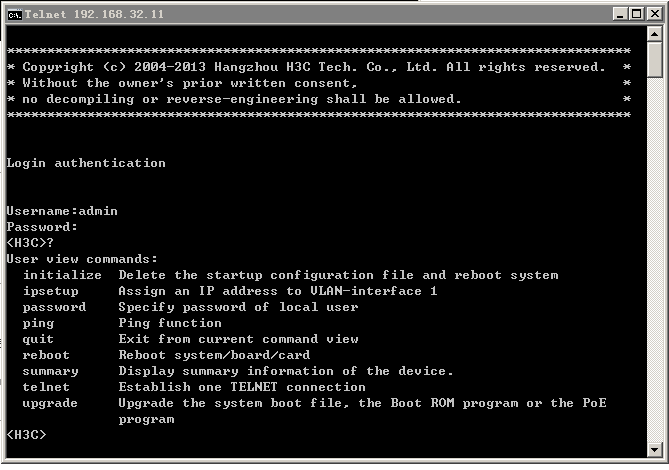Click the scrollbar down arrow
Screen dimensions: 669x470
654,449
